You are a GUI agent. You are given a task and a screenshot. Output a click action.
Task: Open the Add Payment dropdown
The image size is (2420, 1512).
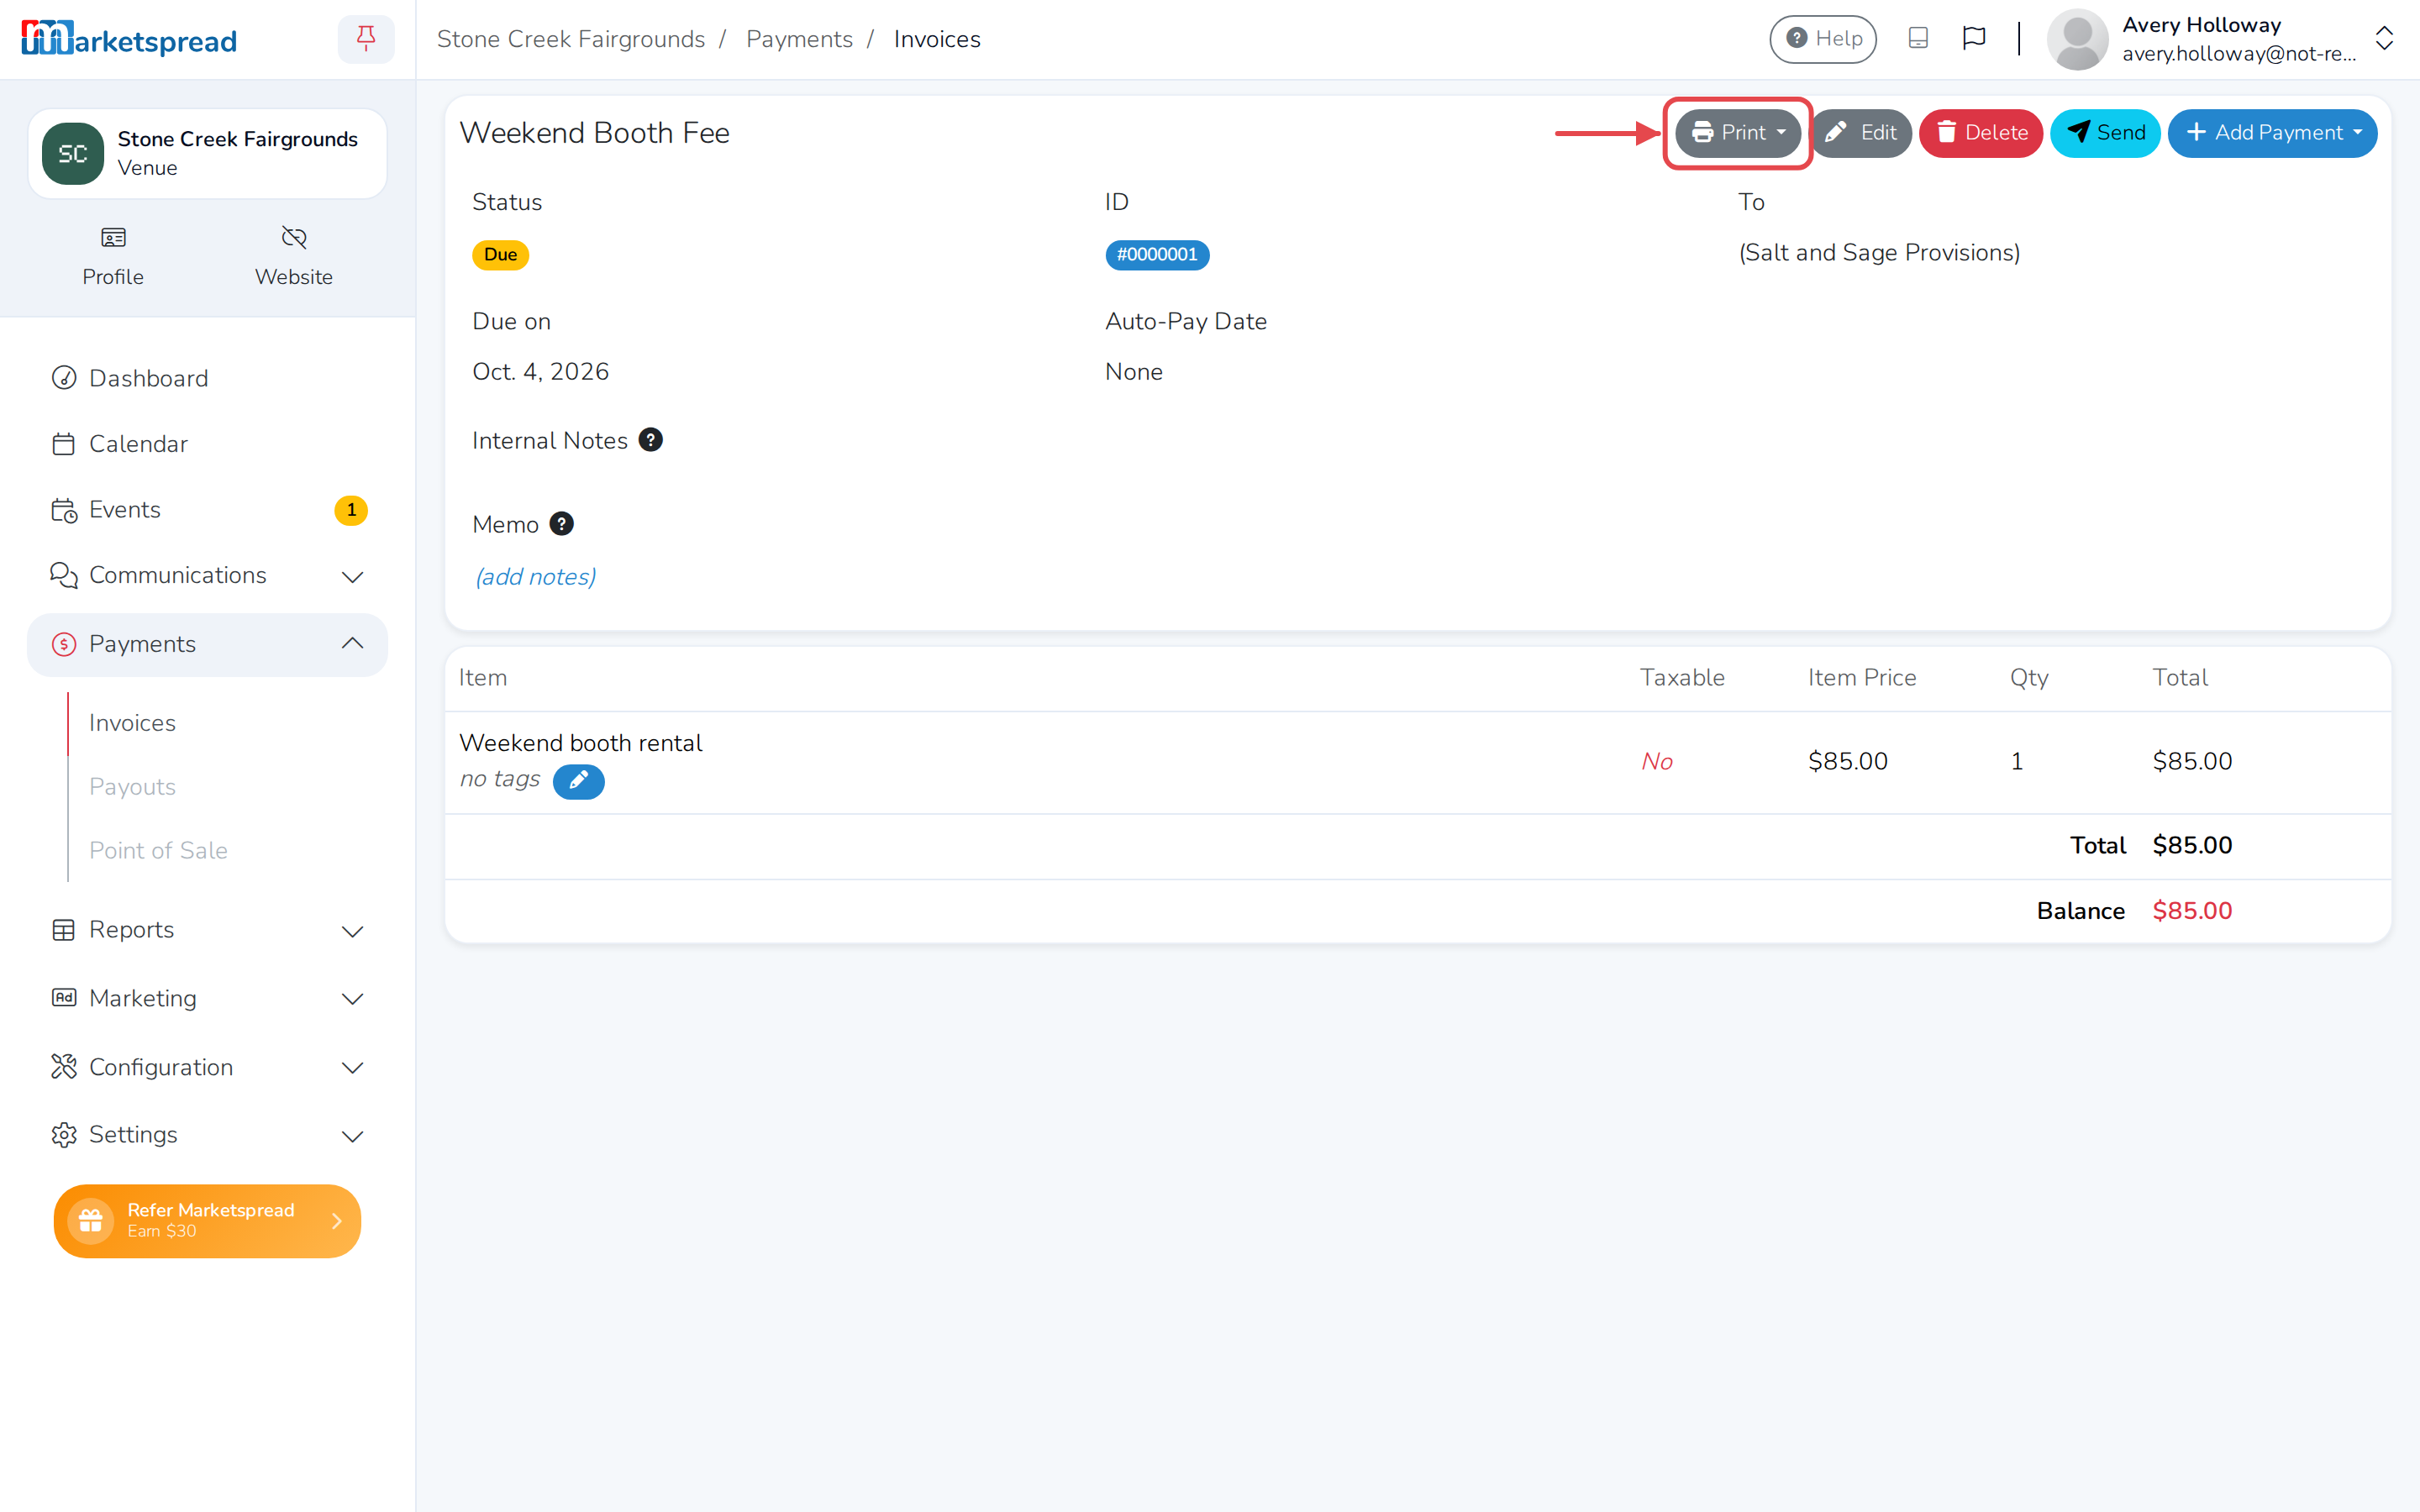(x=2272, y=133)
